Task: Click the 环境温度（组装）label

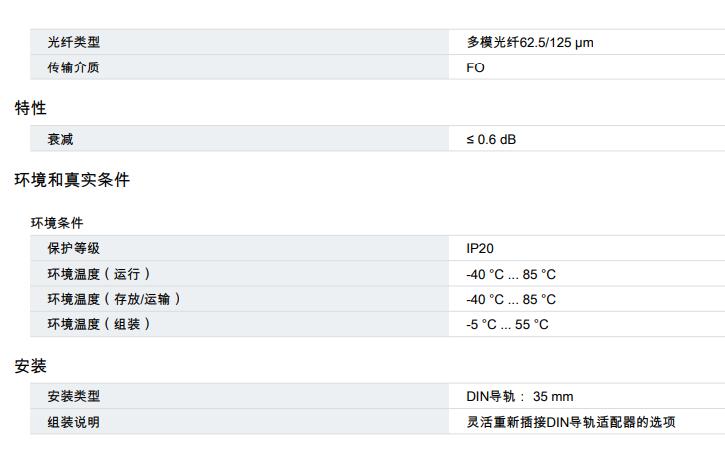Action: [x=98, y=323]
